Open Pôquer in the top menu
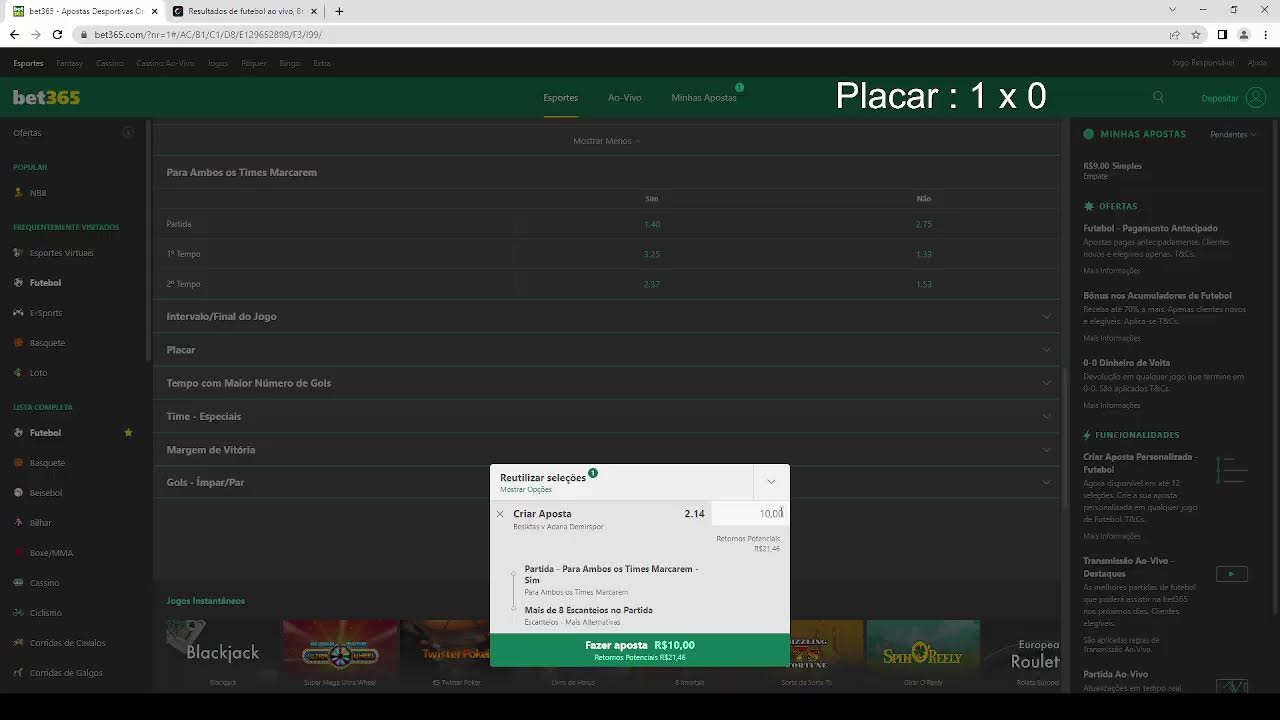 254,63
